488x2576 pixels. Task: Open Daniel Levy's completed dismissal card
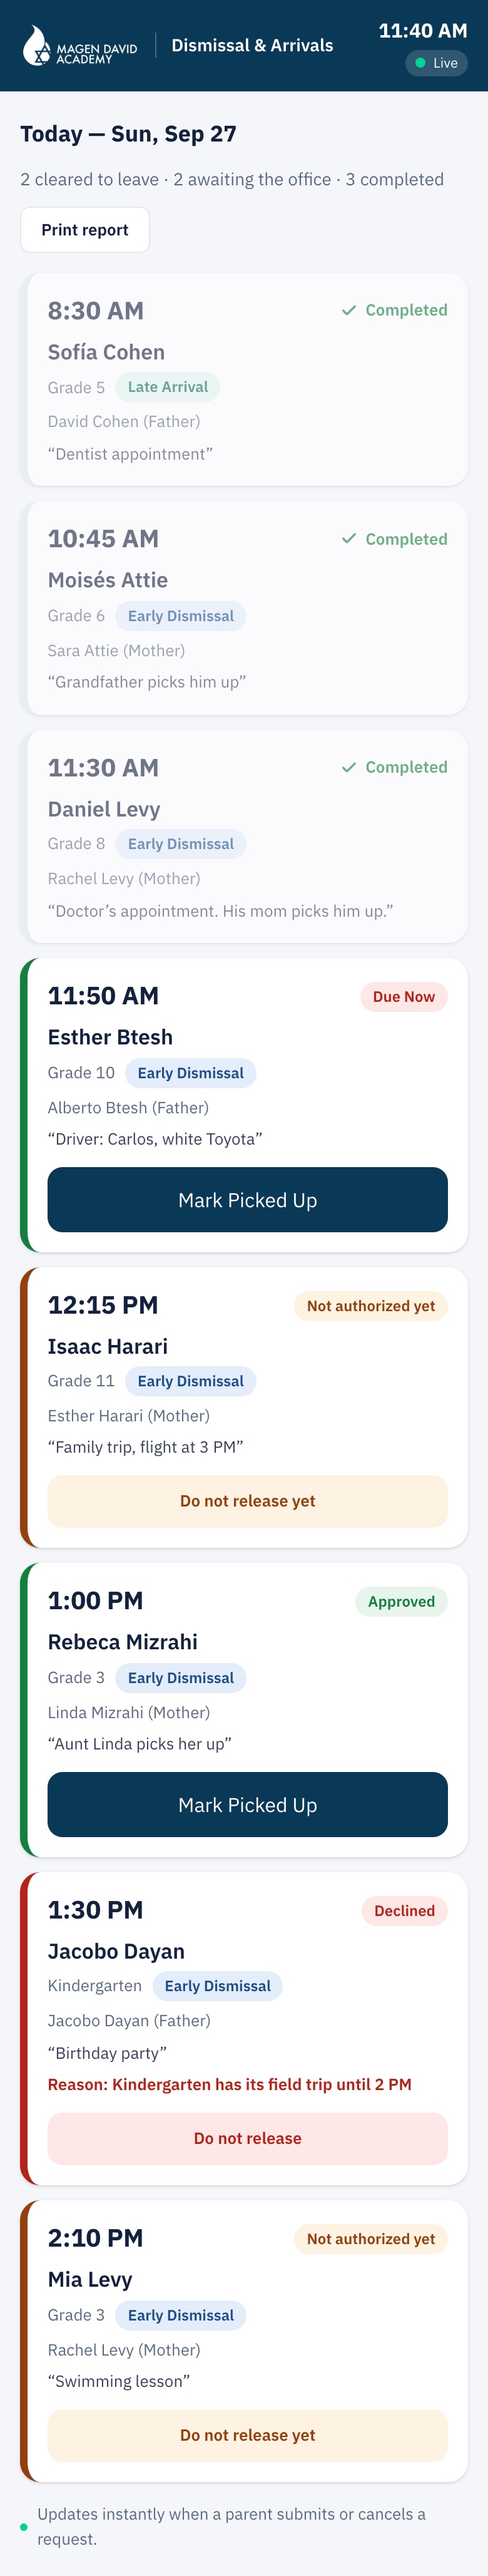tap(247, 836)
